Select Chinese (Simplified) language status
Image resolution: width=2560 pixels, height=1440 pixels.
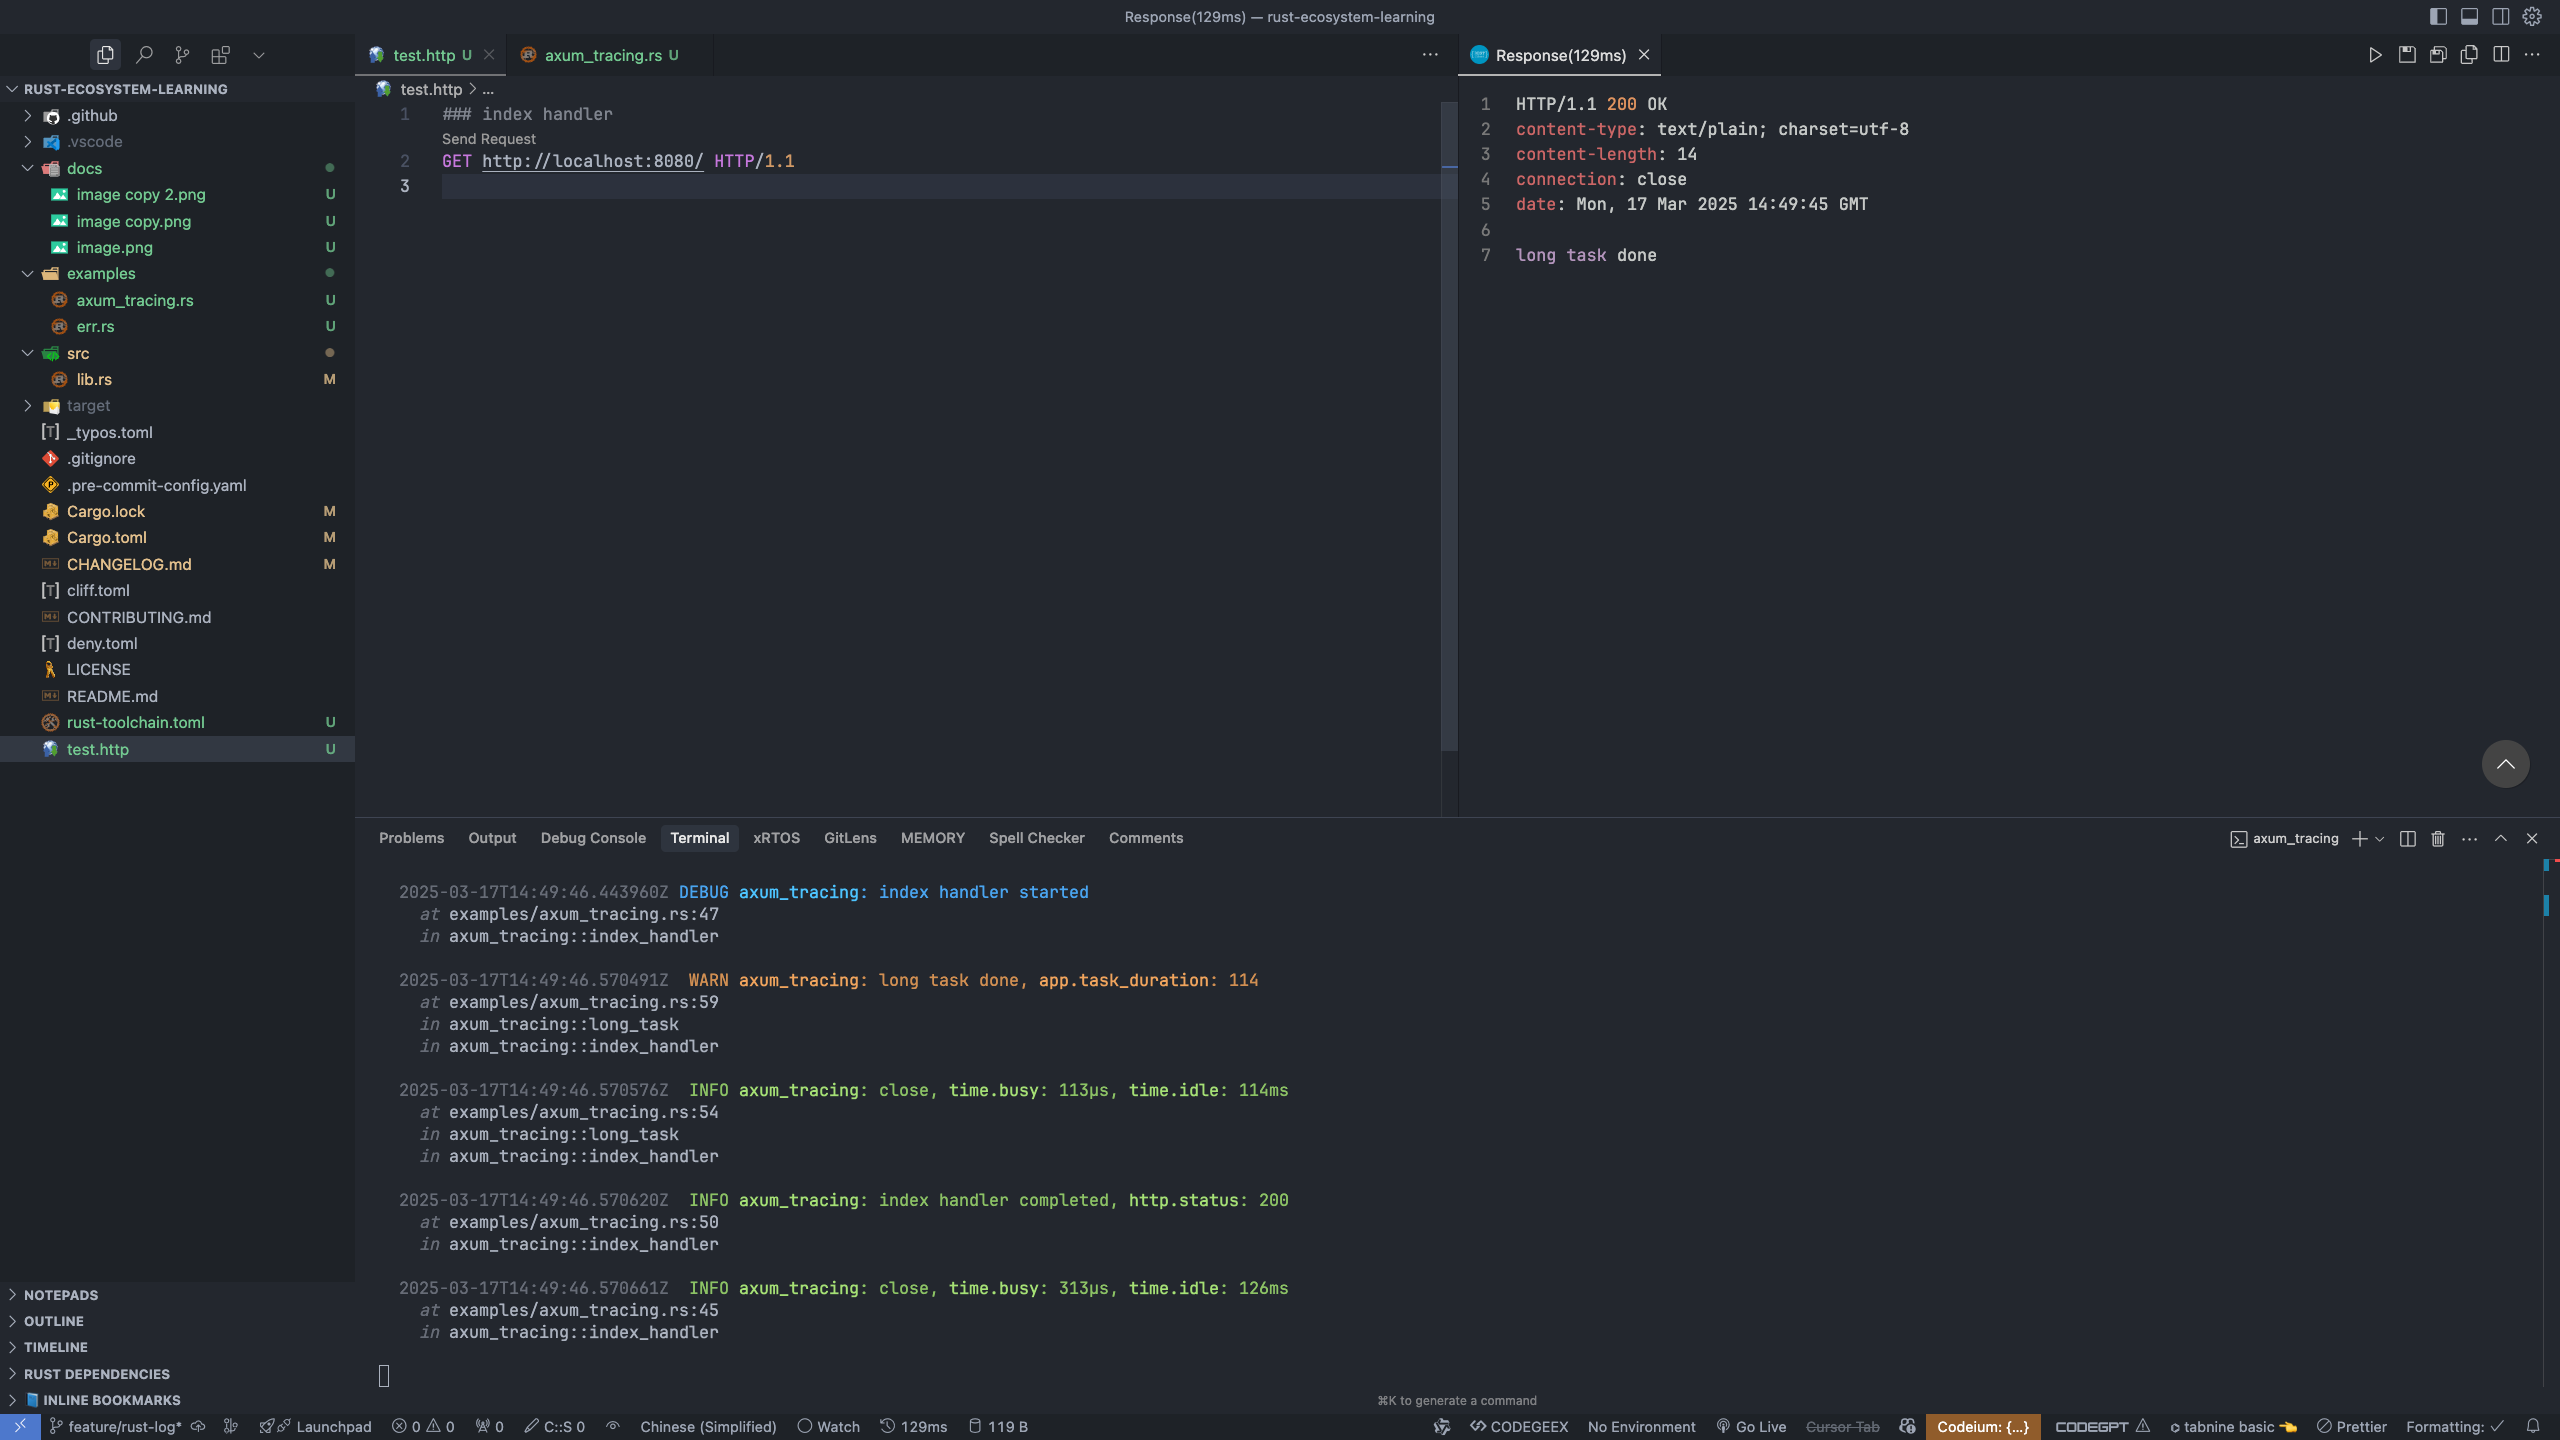708,1427
